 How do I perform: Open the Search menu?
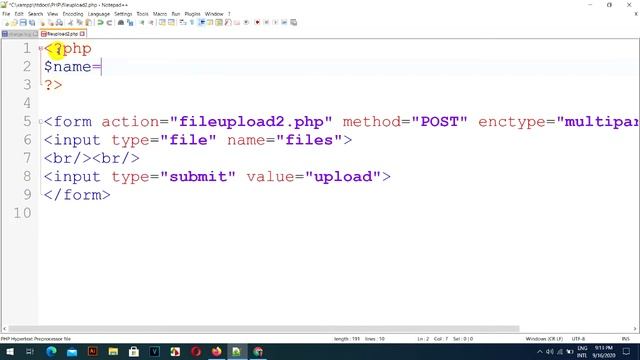pyautogui.click(x=35, y=14)
